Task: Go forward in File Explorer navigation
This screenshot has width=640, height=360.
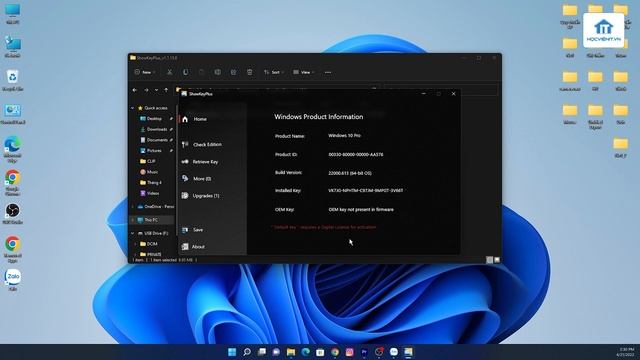Action: (x=146, y=90)
